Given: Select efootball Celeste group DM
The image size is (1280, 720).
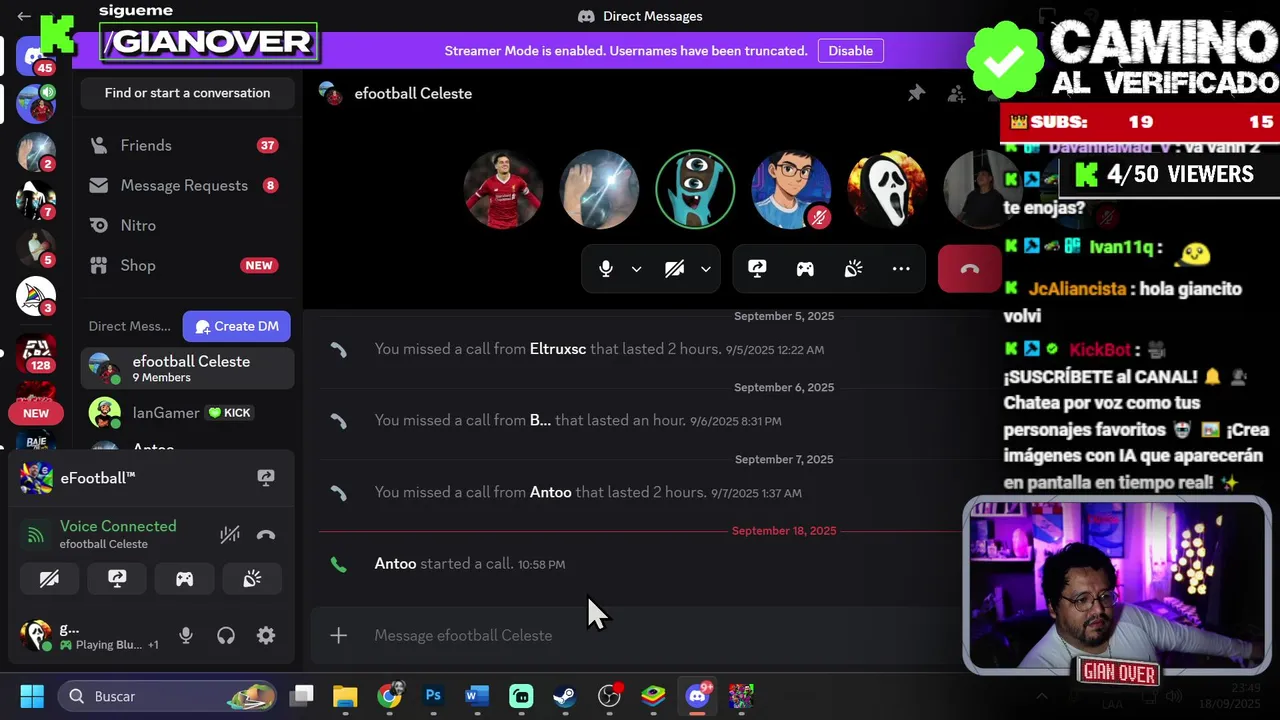Looking at the screenshot, I should coord(187,368).
